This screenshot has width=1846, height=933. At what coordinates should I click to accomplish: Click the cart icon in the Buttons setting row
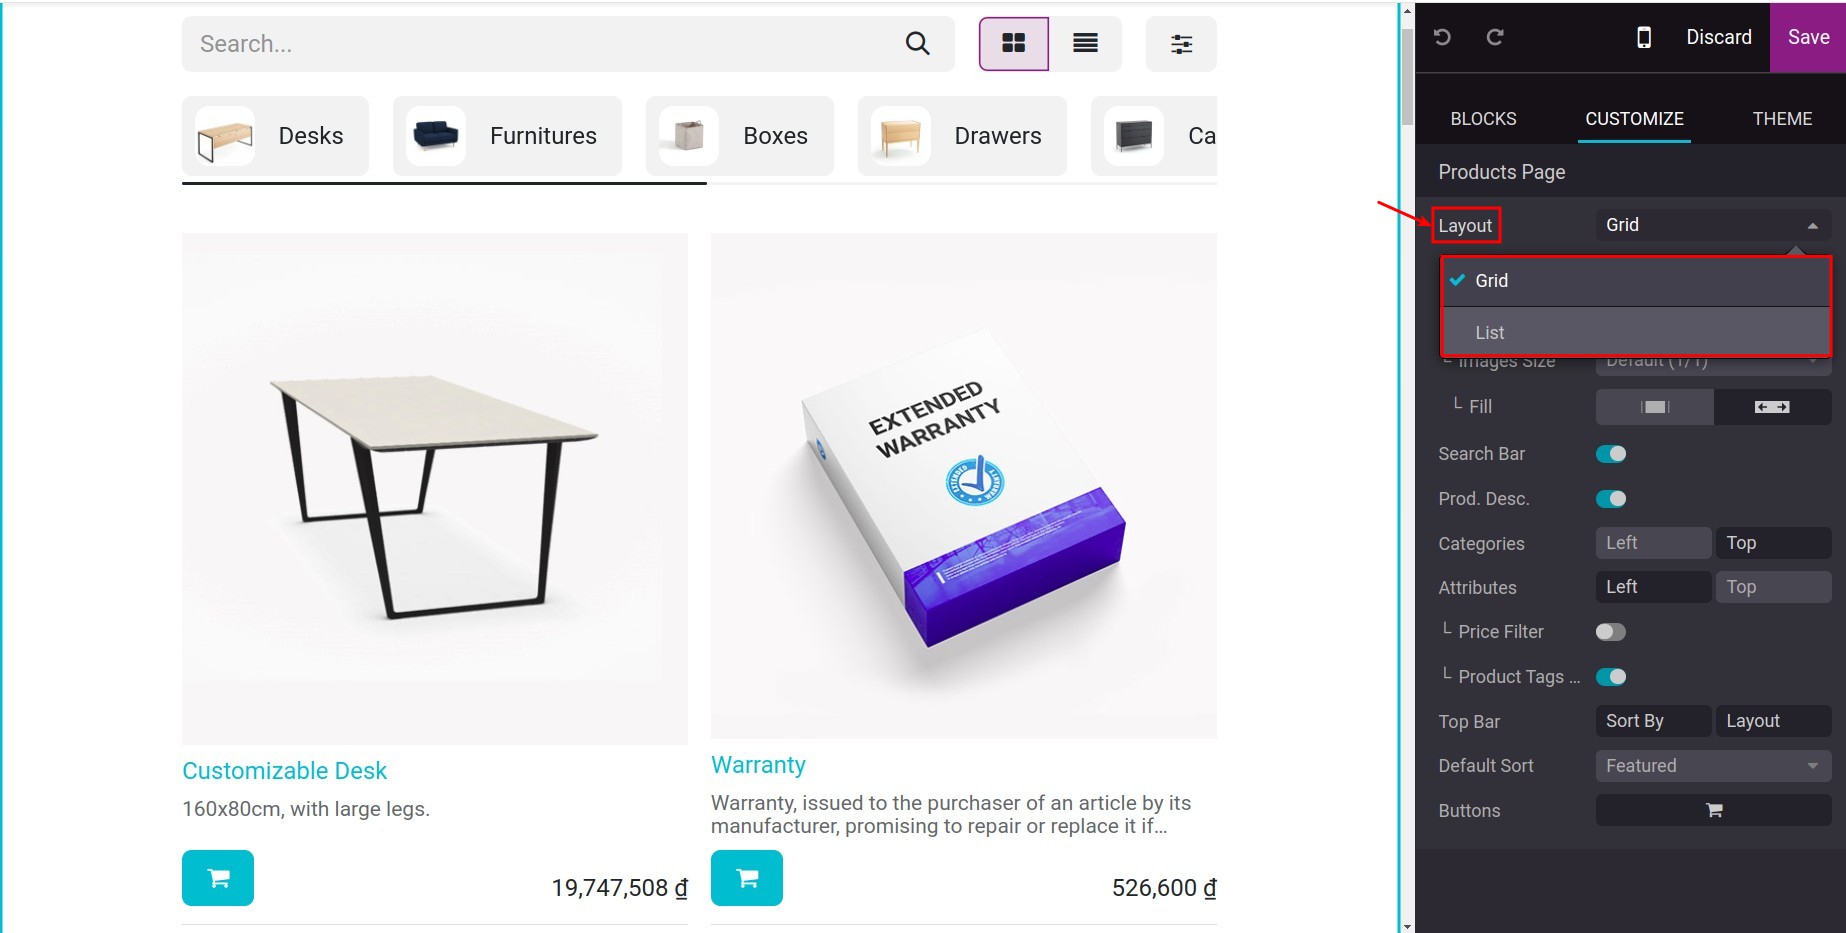pyautogui.click(x=1712, y=810)
